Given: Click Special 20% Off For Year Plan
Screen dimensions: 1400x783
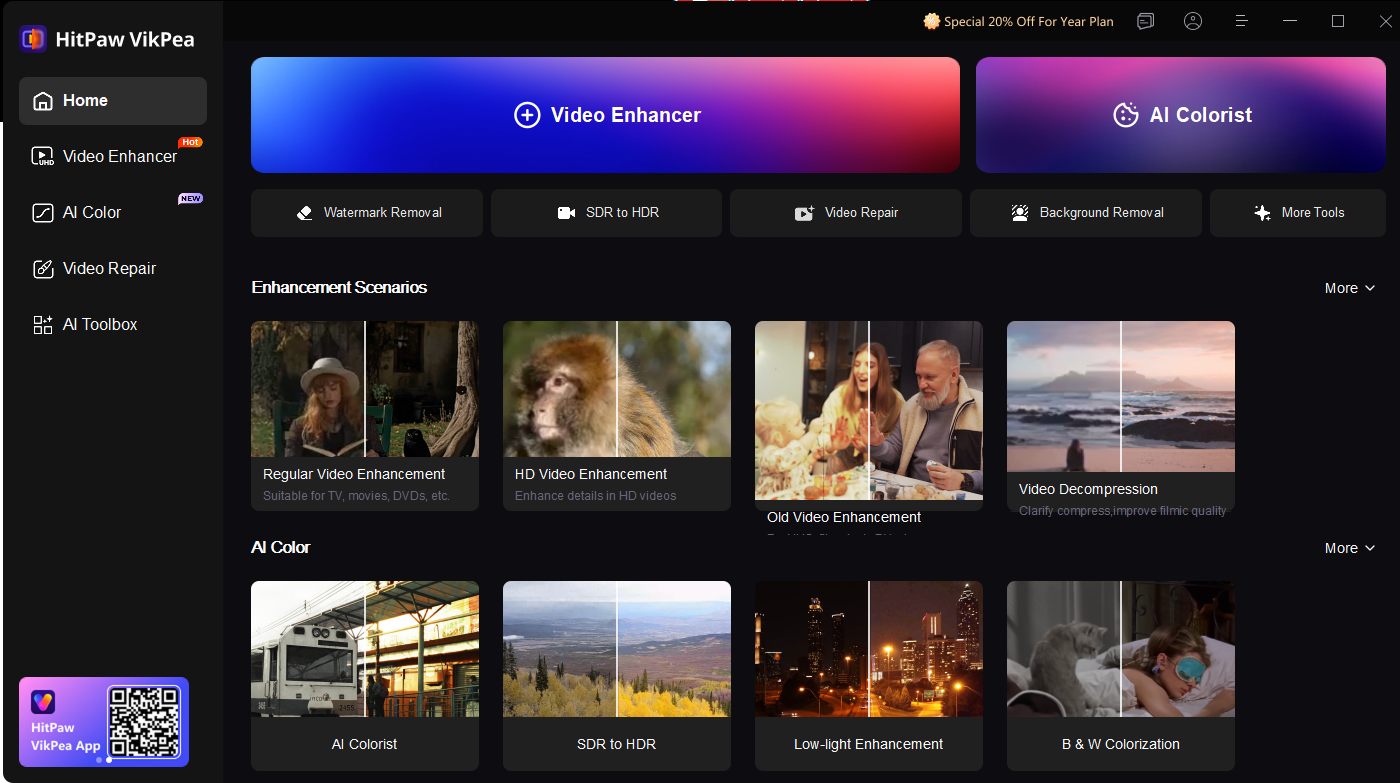Looking at the screenshot, I should 1018,21.
